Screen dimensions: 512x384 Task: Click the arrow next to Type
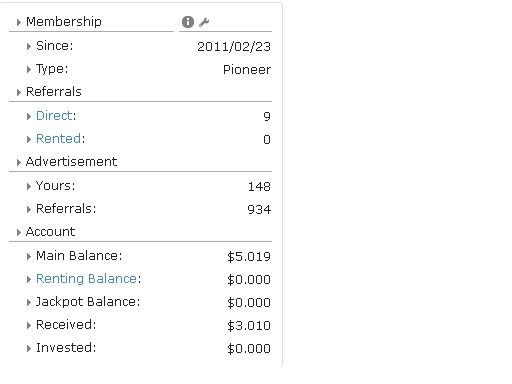(x=29, y=69)
